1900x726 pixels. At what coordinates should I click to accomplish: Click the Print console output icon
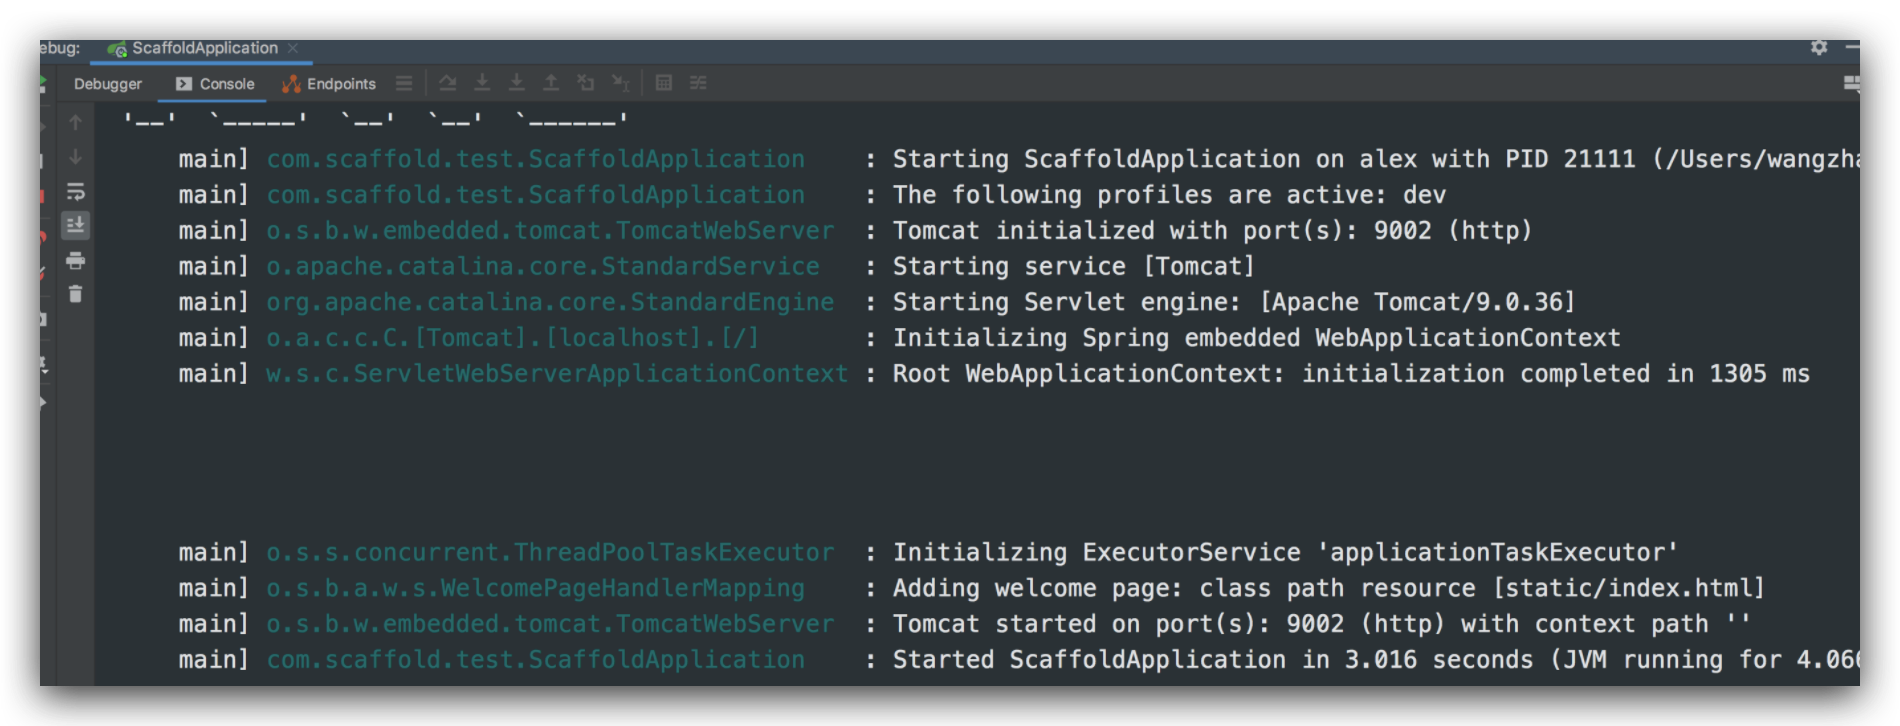pyautogui.click(x=75, y=260)
